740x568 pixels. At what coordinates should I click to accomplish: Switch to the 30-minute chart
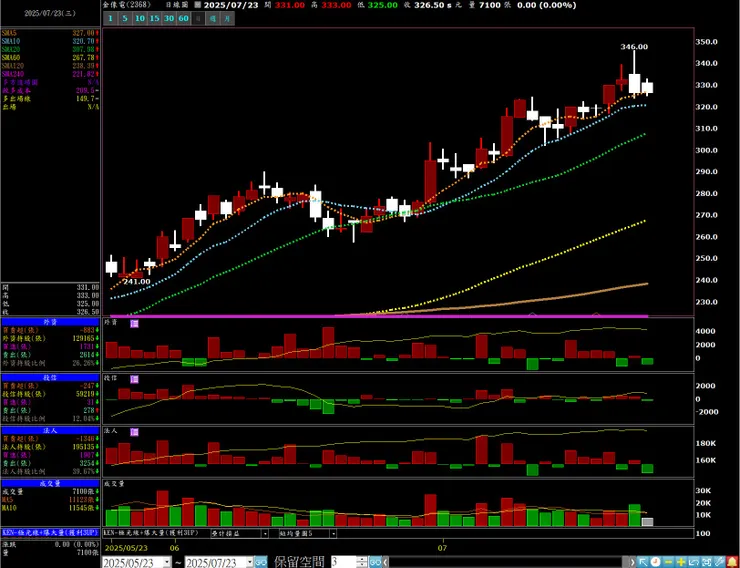pos(169,18)
